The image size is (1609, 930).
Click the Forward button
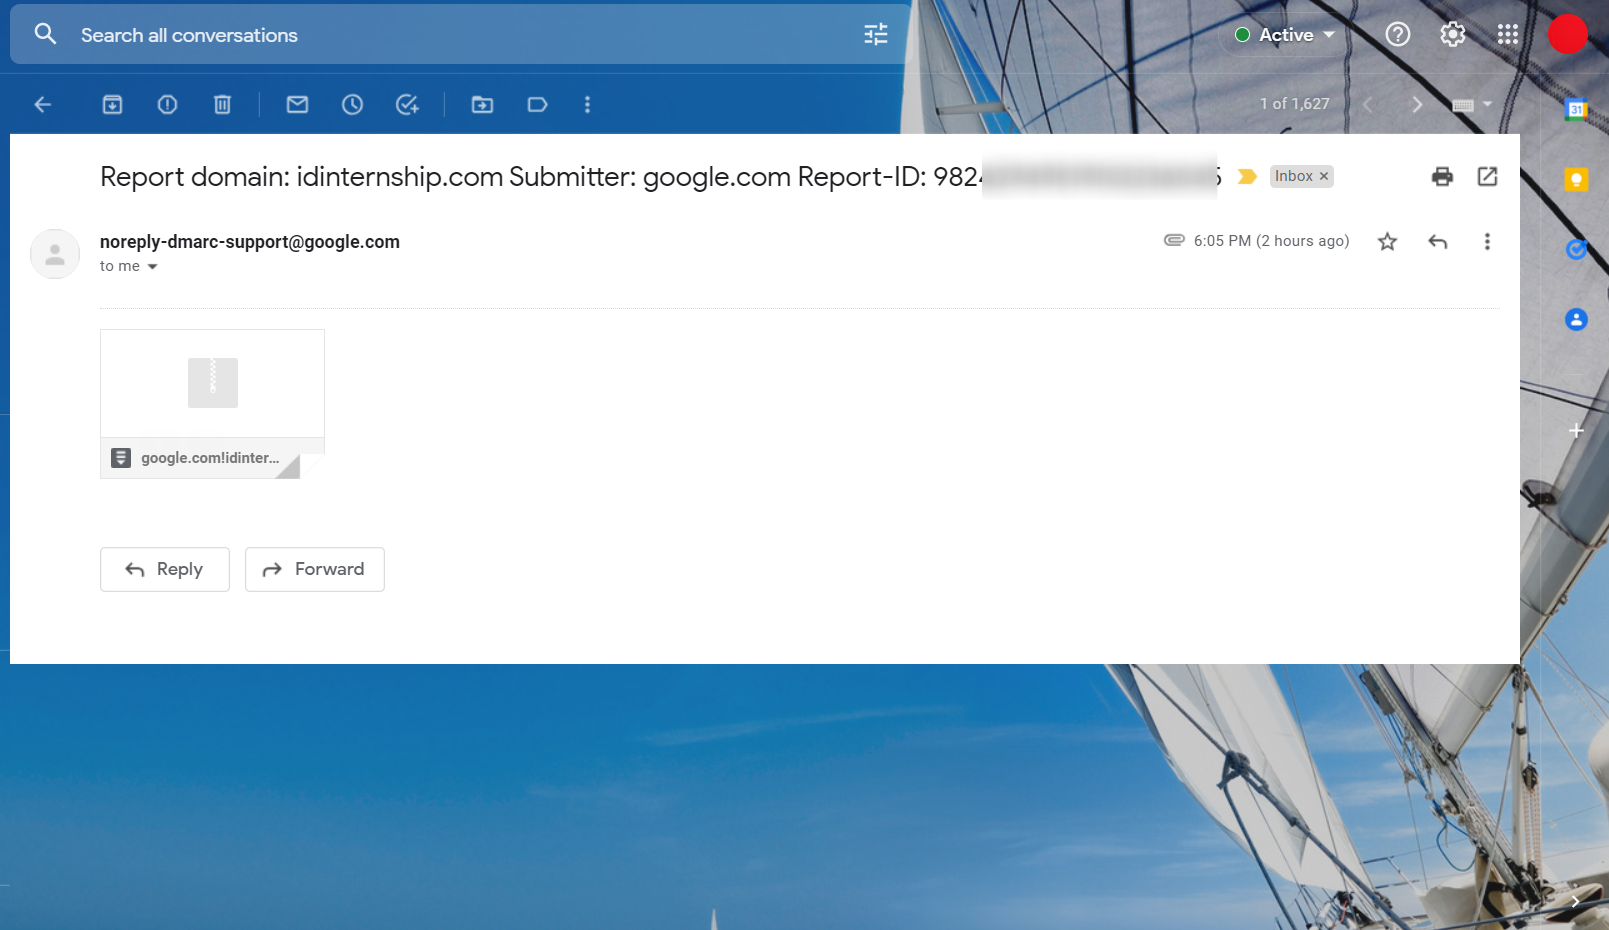tap(315, 569)
